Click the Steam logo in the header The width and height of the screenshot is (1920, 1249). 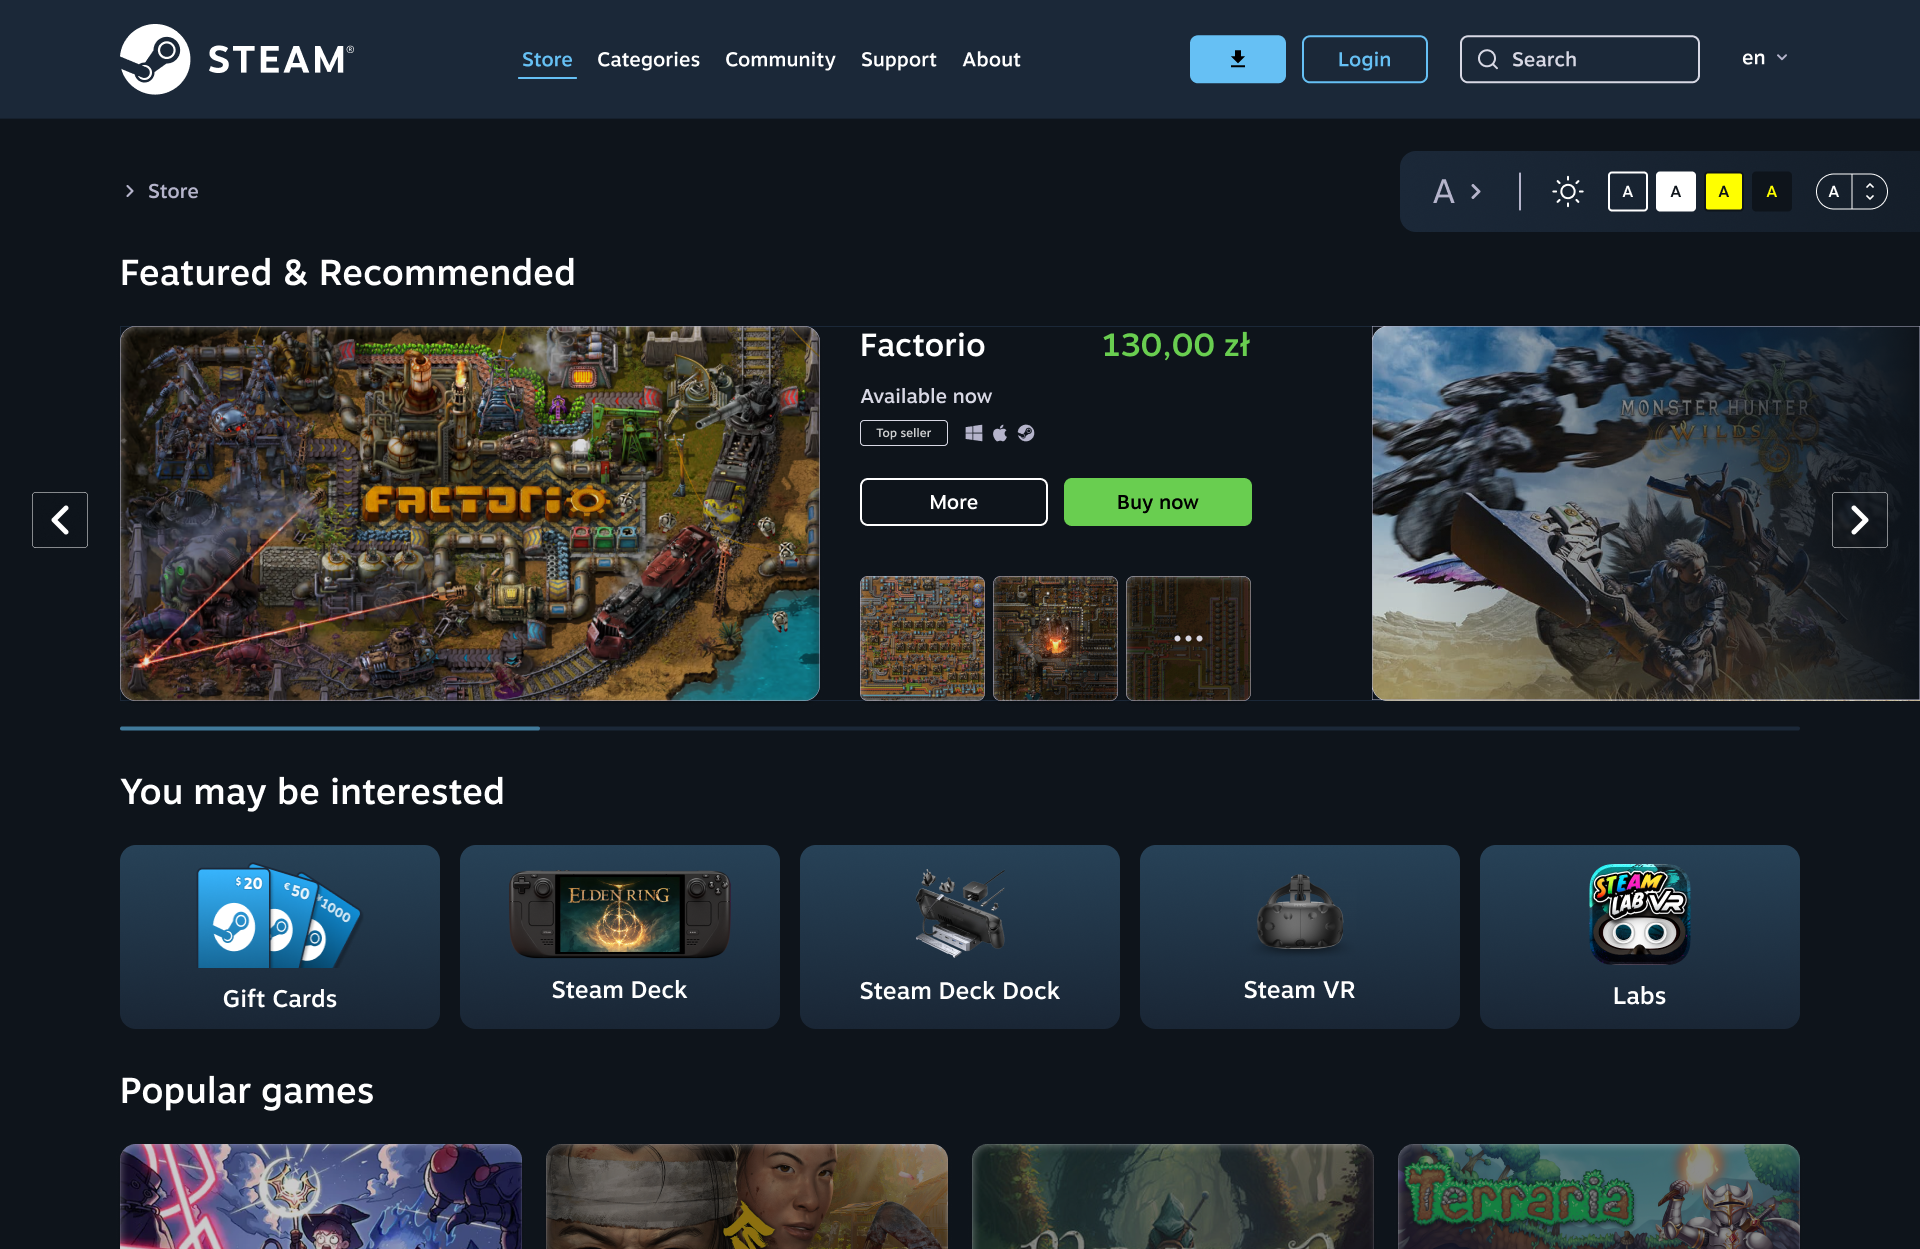click(237, 59)
